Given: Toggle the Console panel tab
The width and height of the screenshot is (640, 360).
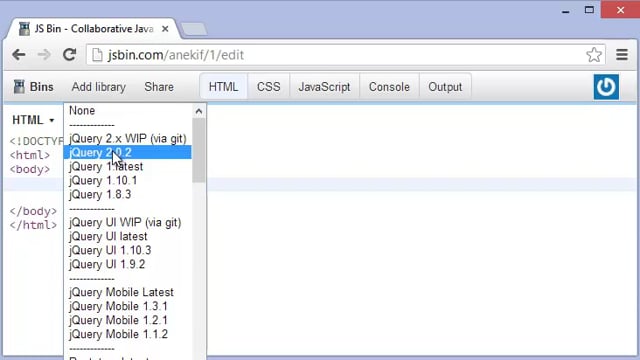Looking at the screenshot, I should tap(389, 87).
